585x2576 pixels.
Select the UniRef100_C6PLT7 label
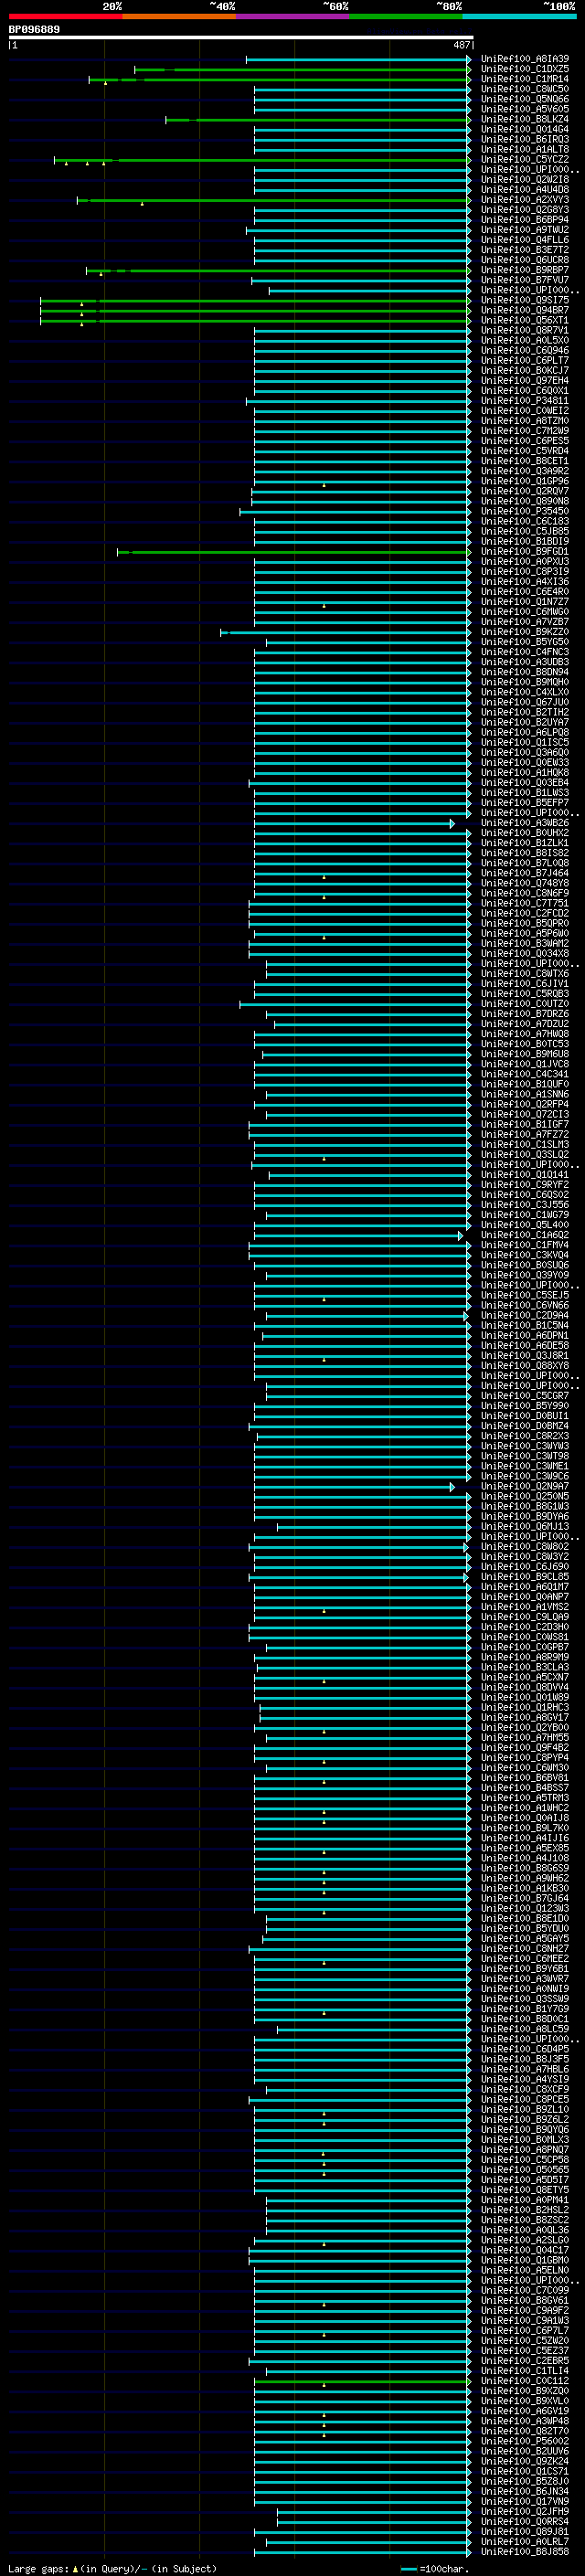pos(524,360)
